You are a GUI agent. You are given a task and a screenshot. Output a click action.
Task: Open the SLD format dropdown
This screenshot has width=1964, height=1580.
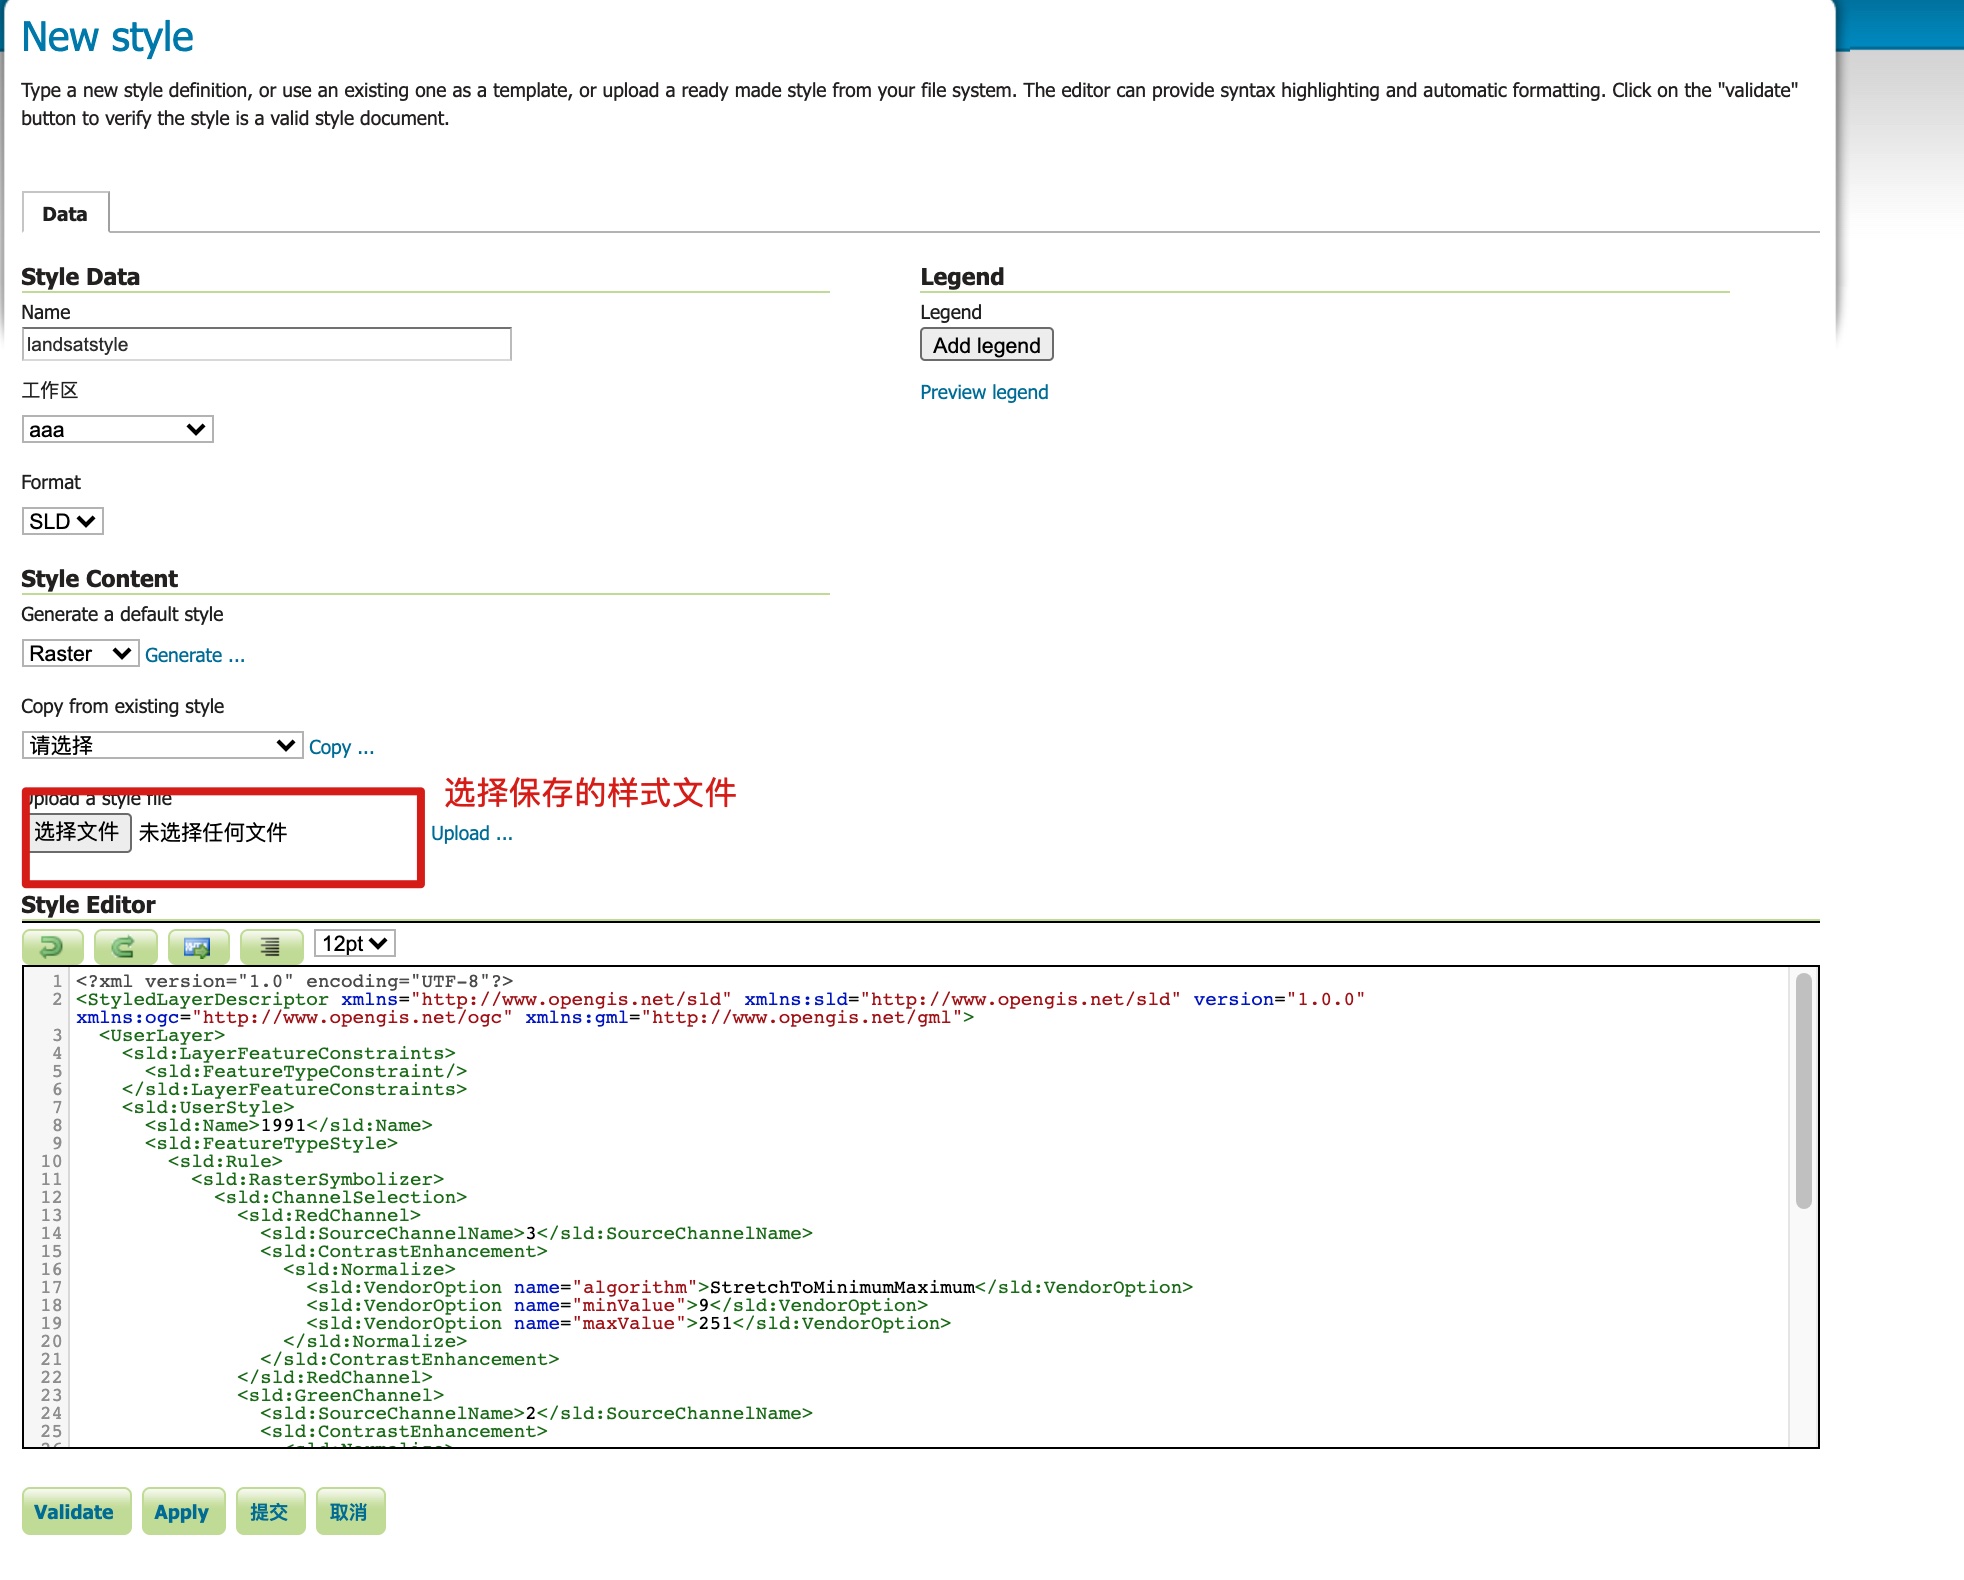(x=62, y=521)
